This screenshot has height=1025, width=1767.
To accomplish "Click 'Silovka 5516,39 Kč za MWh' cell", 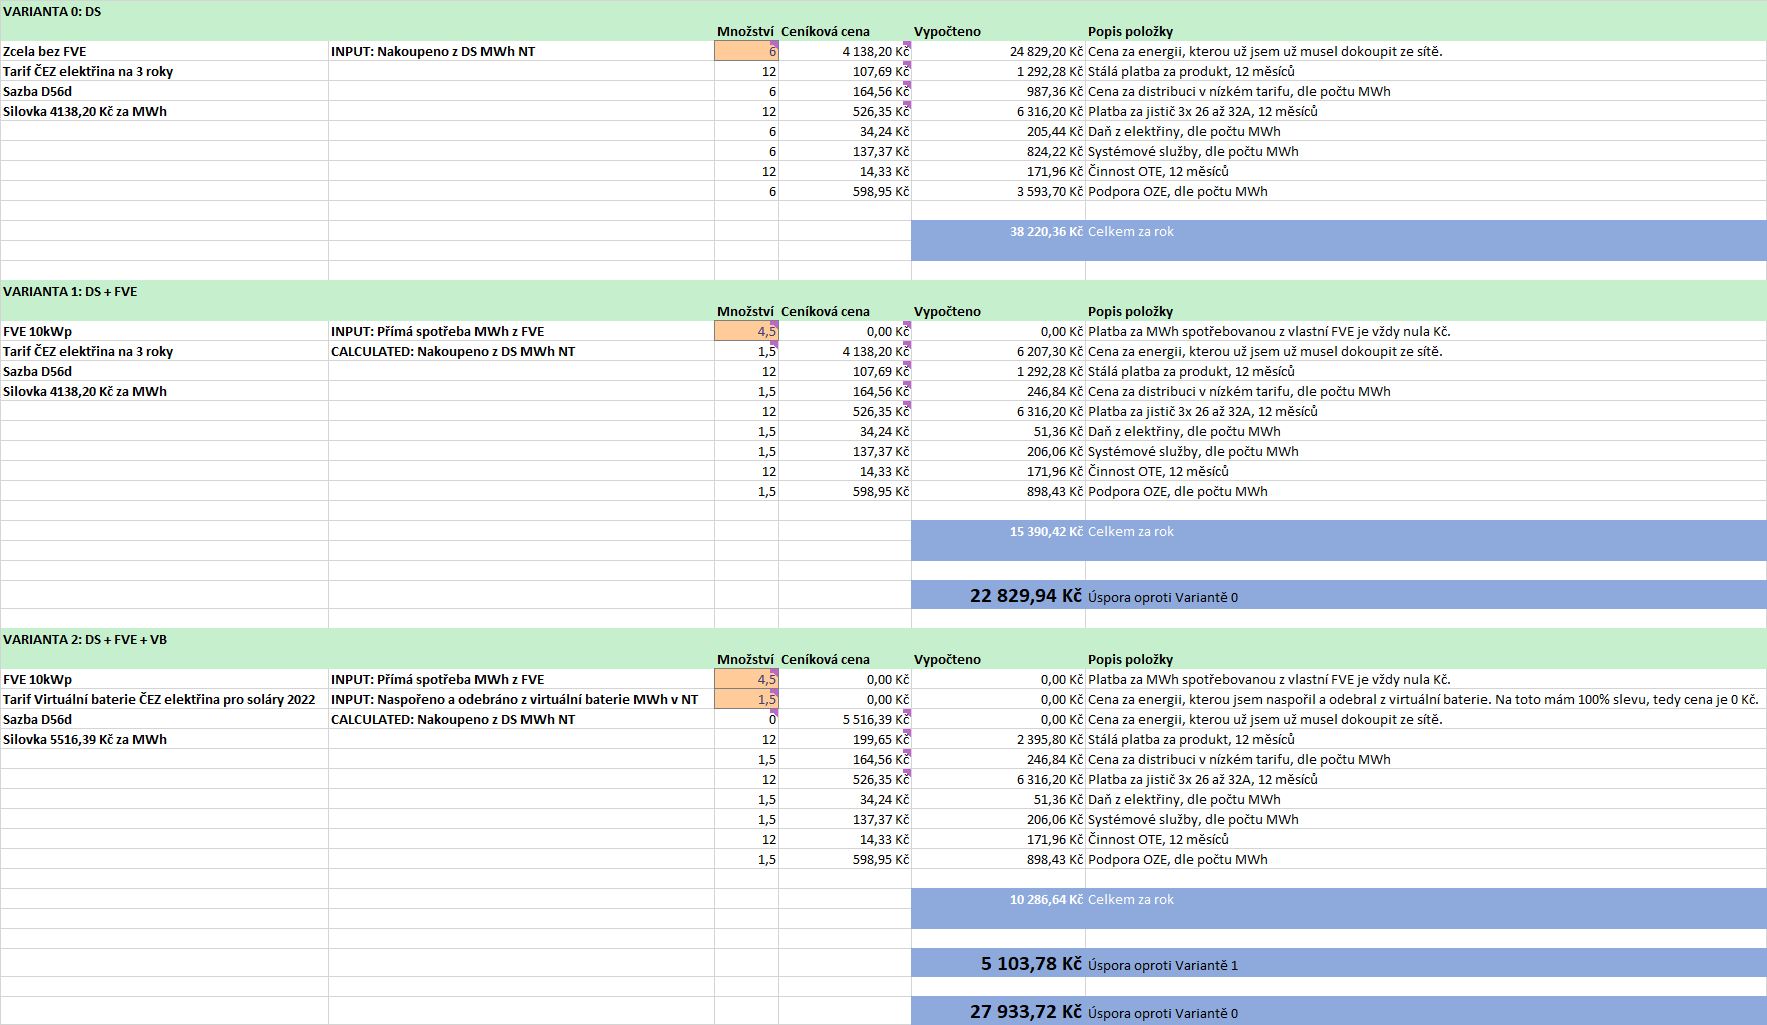I will [164, 739].
